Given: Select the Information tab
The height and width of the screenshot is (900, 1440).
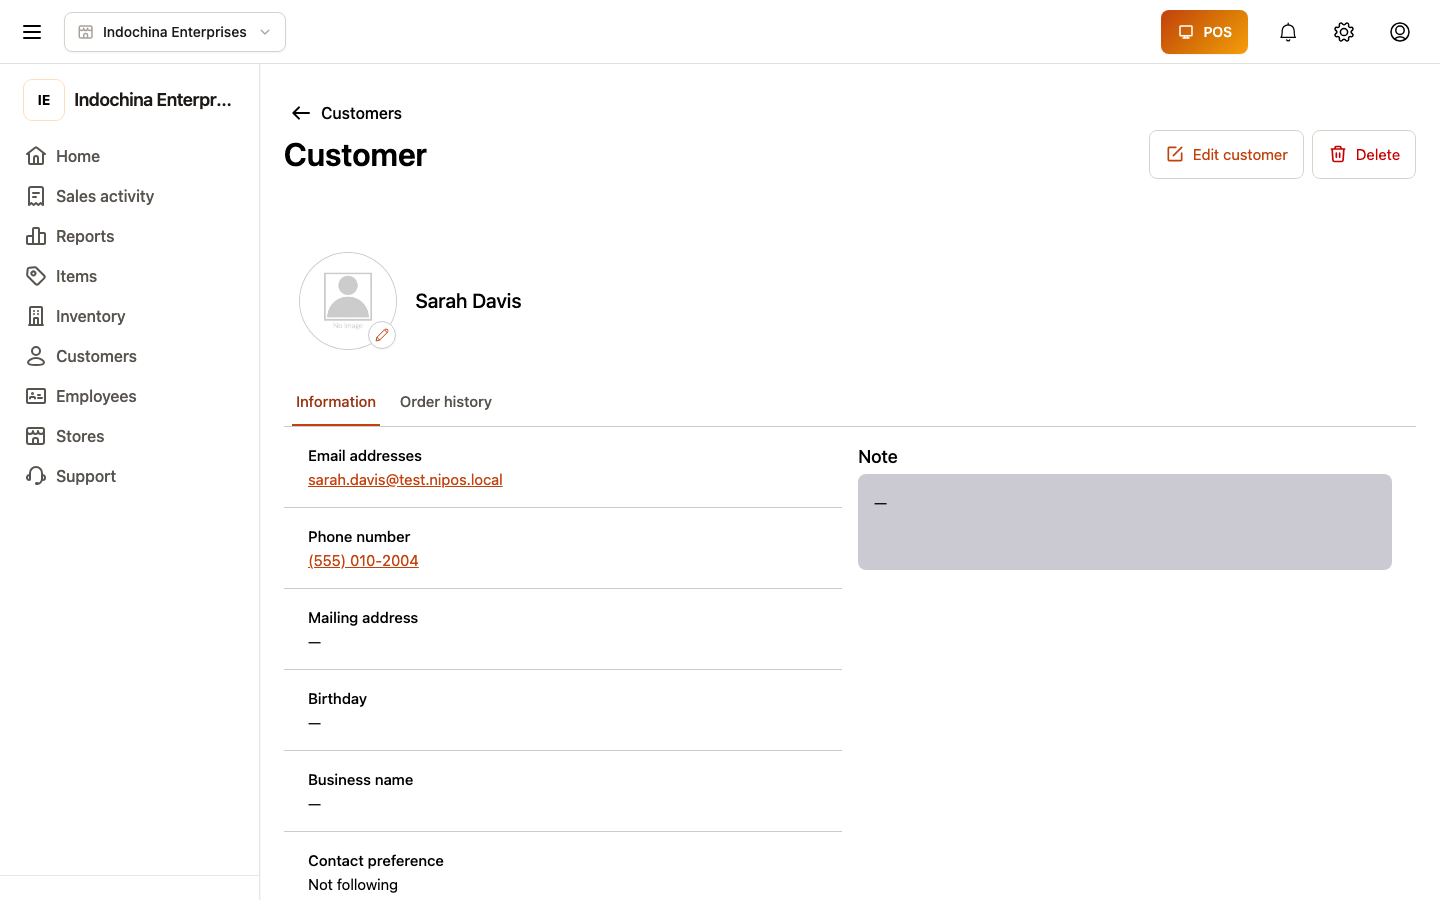Looking at the screenshot, I should tap(336, 402).
